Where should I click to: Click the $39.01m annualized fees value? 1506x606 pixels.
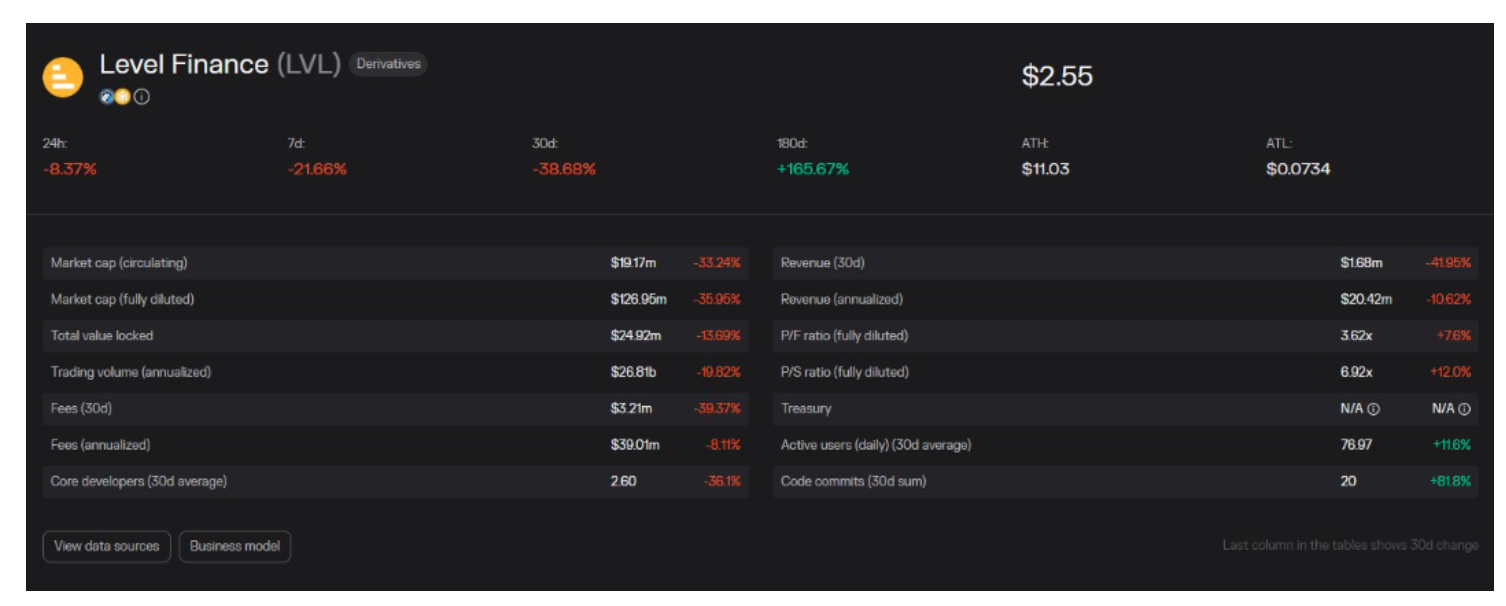click(x=635, y=445)
